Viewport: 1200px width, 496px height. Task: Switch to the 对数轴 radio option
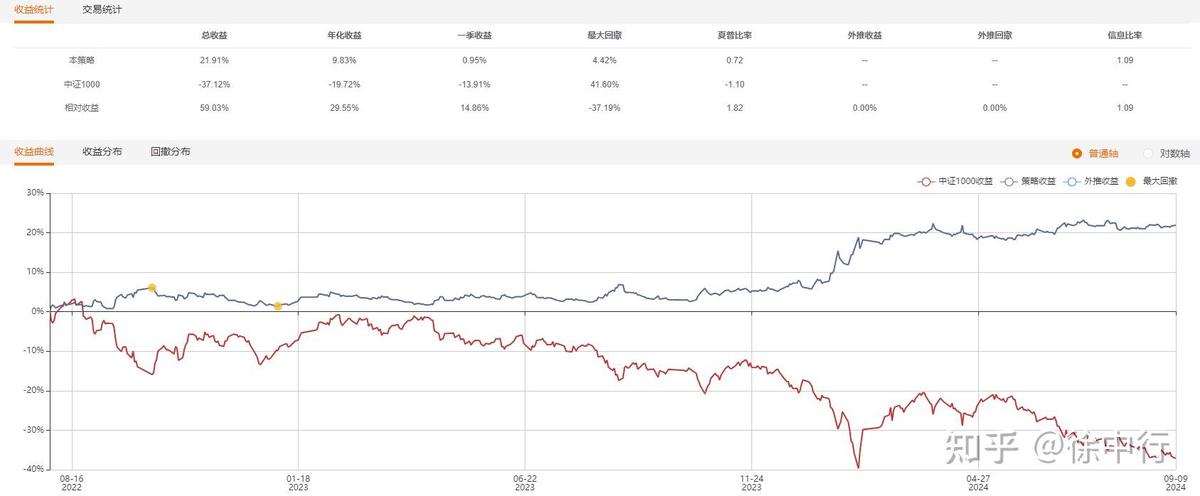tap(1147, 153)
